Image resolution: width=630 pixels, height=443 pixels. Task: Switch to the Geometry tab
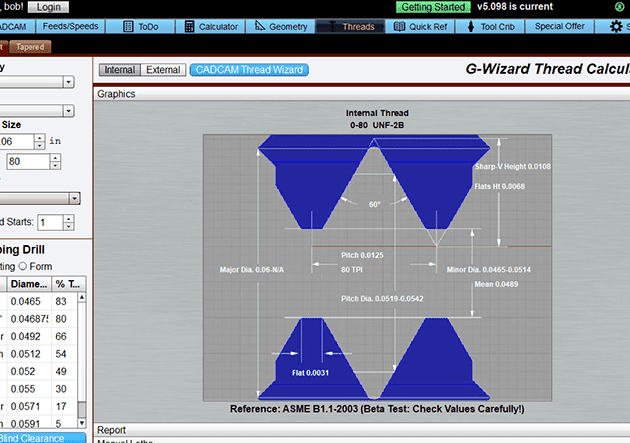coord(280,27)
